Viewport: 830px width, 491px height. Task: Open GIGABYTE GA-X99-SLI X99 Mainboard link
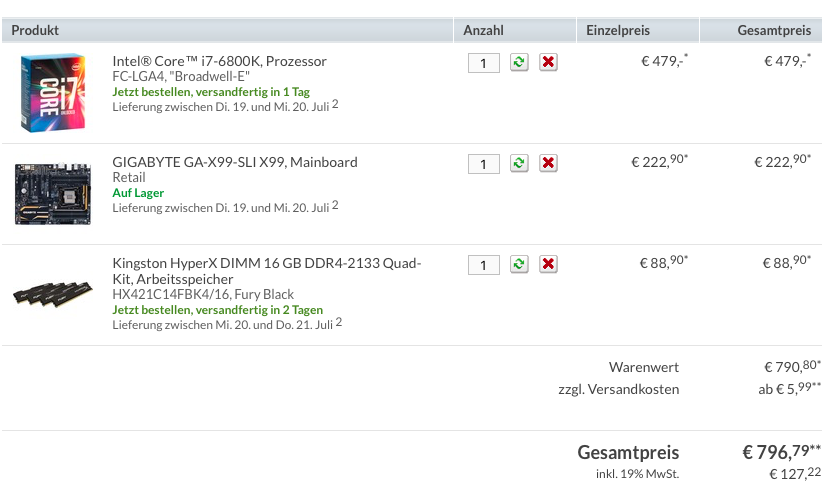(234, 162)
